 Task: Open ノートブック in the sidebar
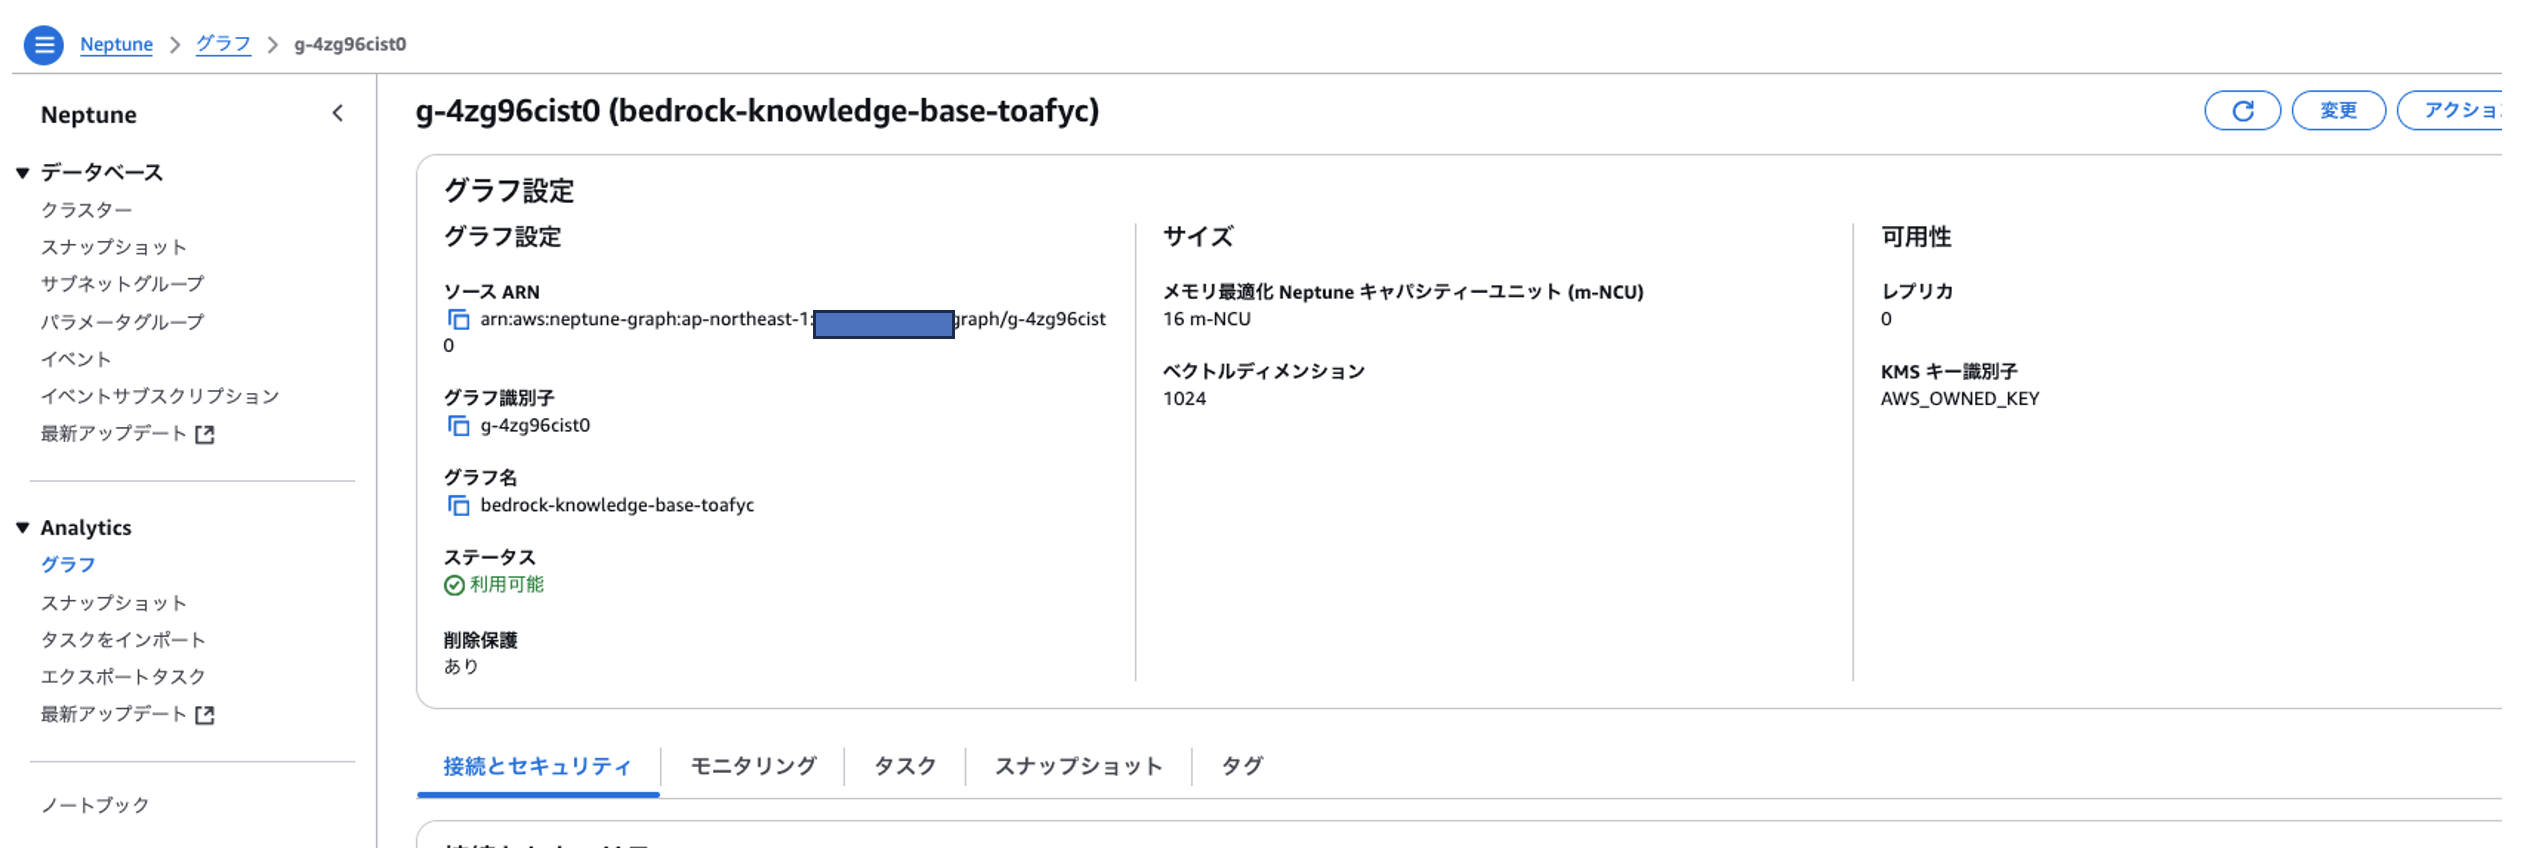pyautogui.click(x=95, y=805)
